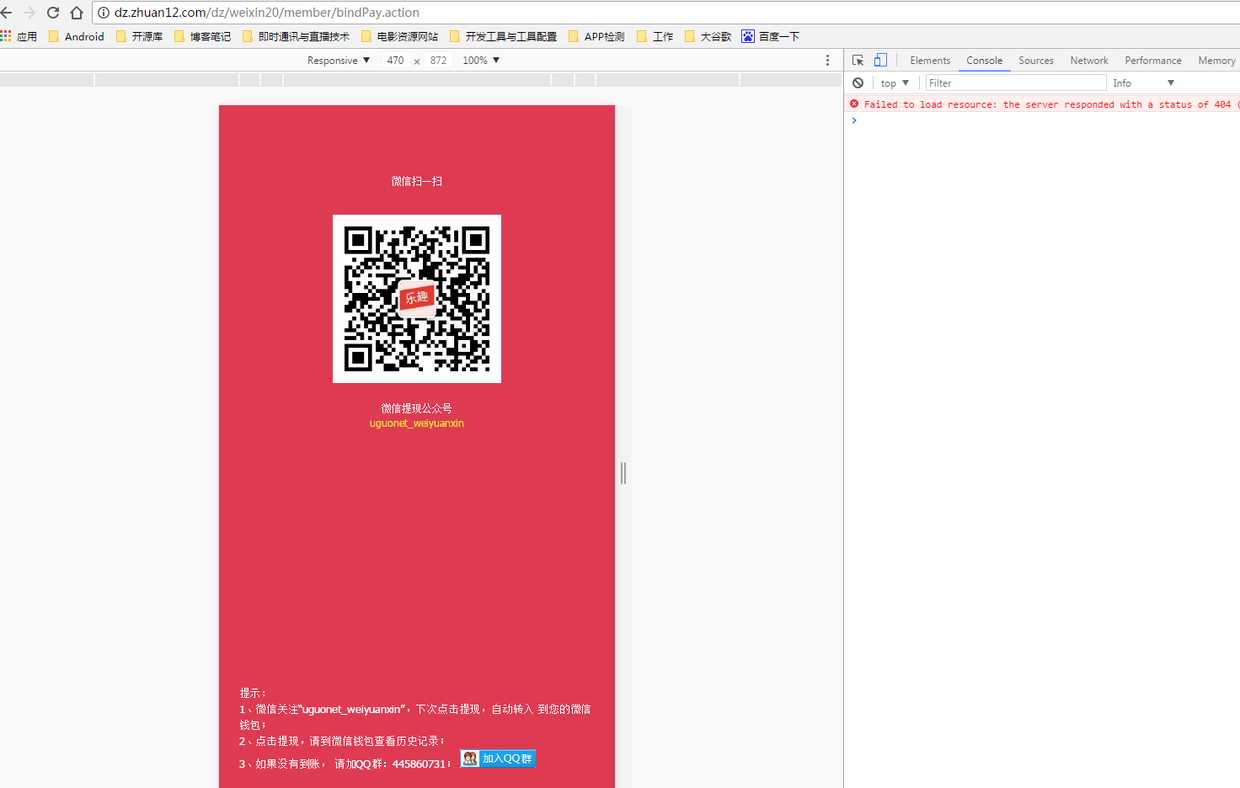Reload the page with refresh icon
The height and width of the screenshot is (788, 1240).
click(53, 13)
